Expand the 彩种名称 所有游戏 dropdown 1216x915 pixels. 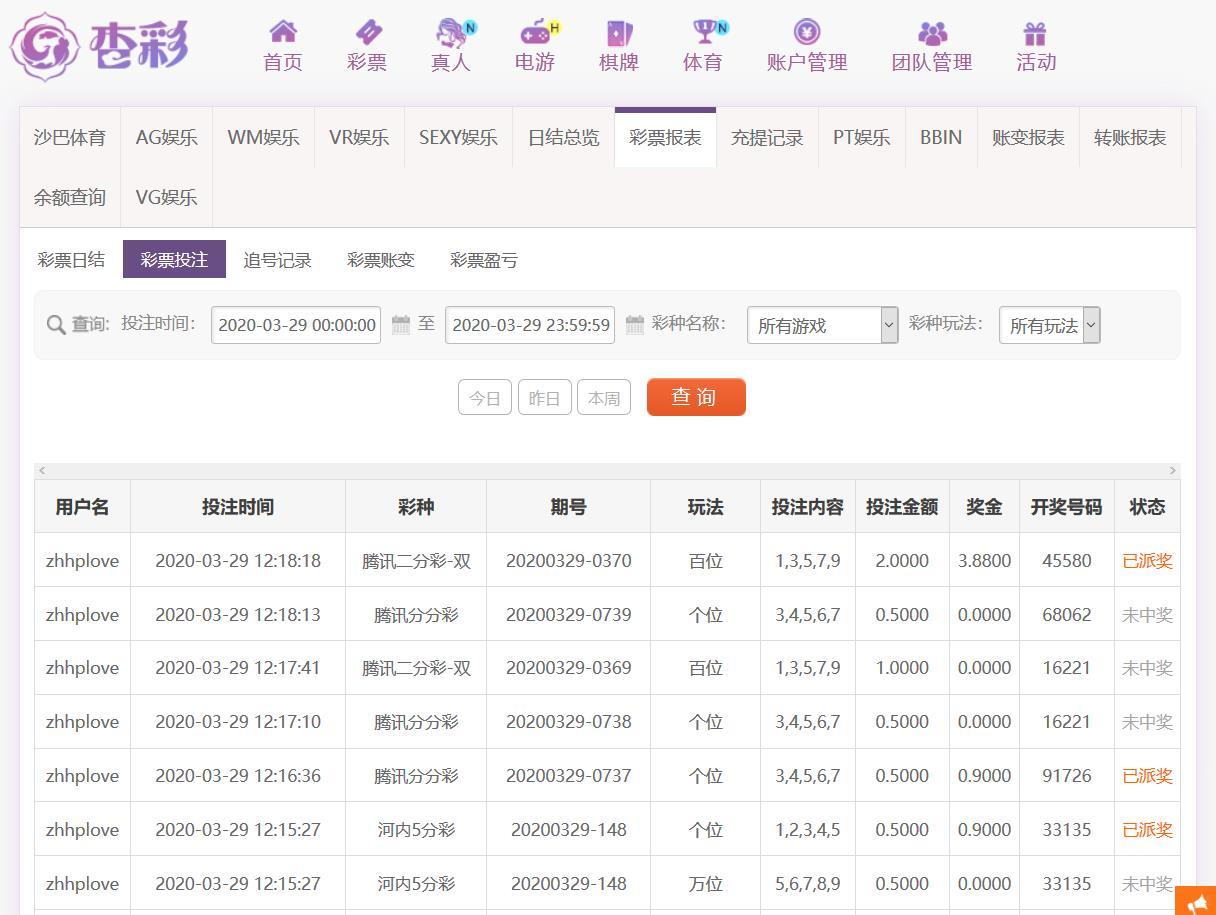coord(823,325)
